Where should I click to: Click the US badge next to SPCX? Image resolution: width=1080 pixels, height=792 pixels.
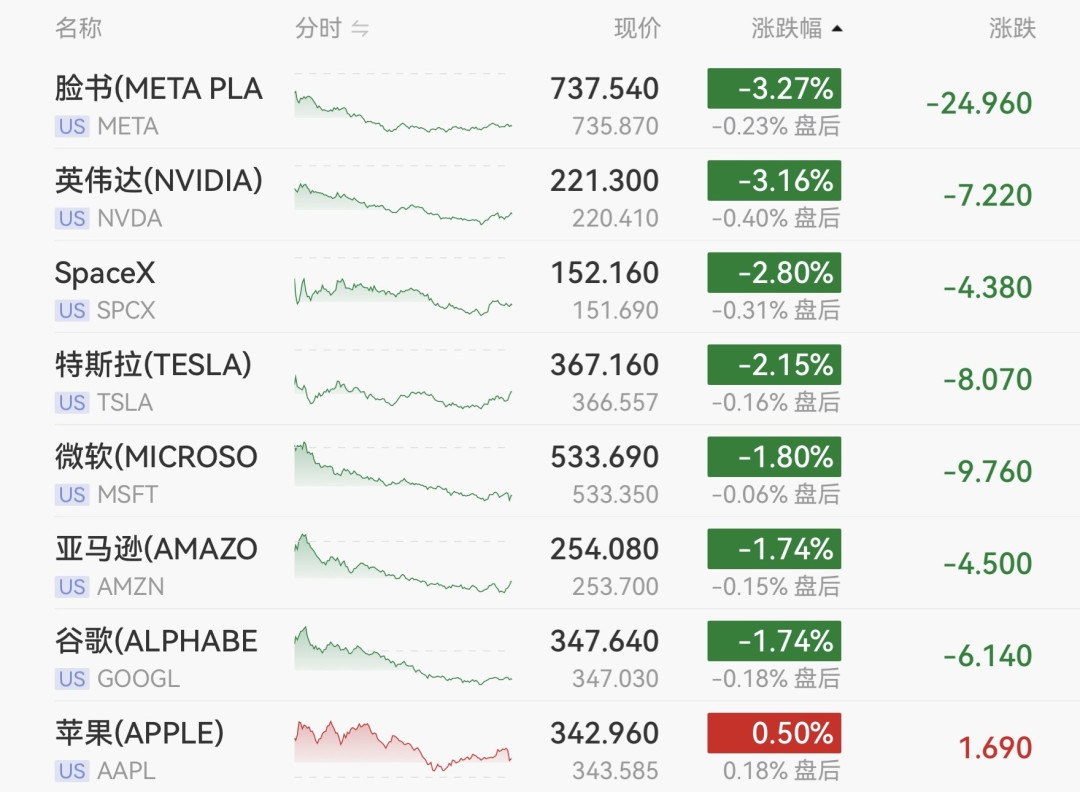coord(72,311)
